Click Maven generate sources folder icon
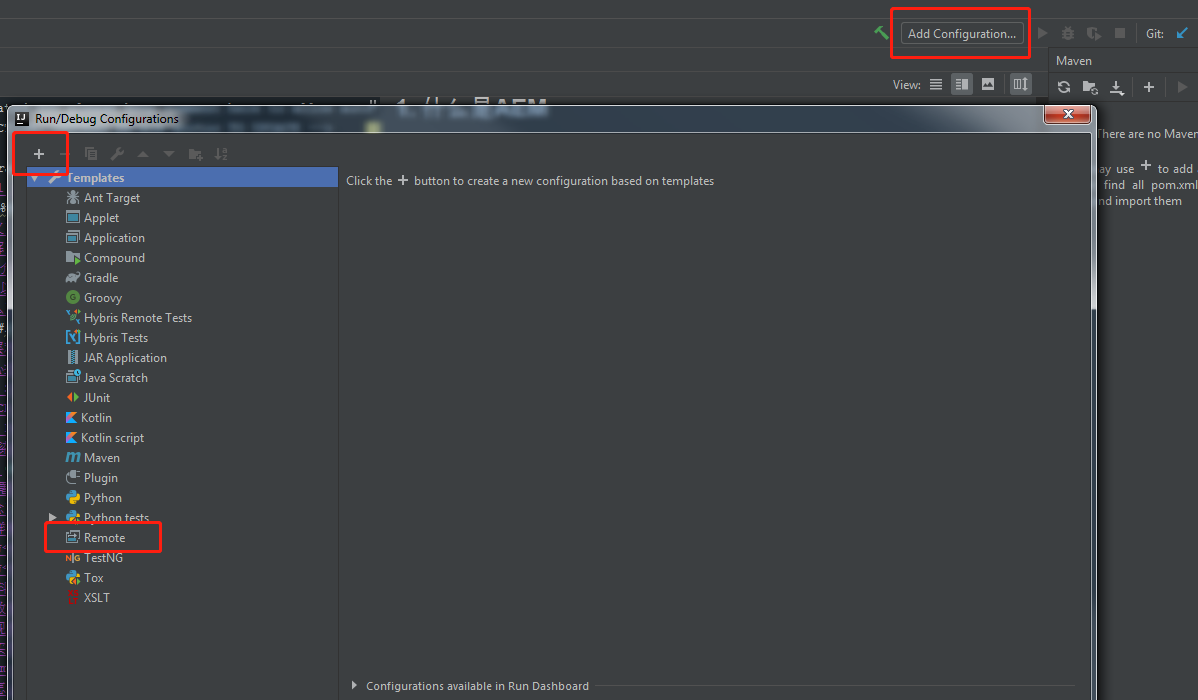 1090,87
